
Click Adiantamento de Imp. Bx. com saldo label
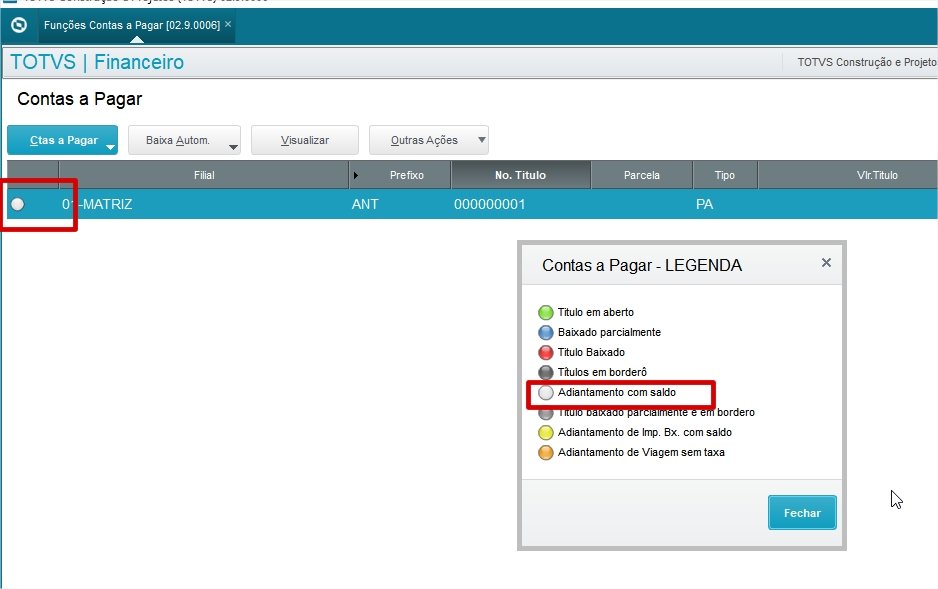tap(645, 432)
